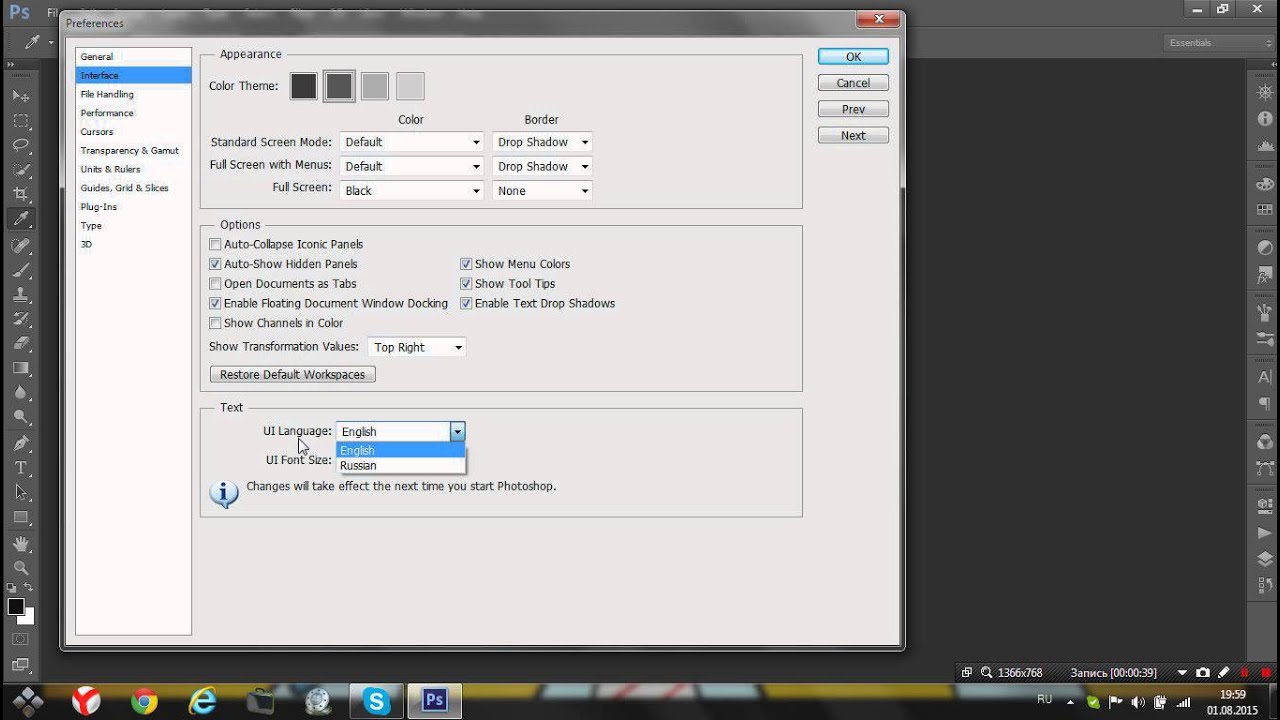1280x720 pixels.
Task: Open Standard Screen Mode color dropdown
Action: pyautogui.click(x=412, y=142)
